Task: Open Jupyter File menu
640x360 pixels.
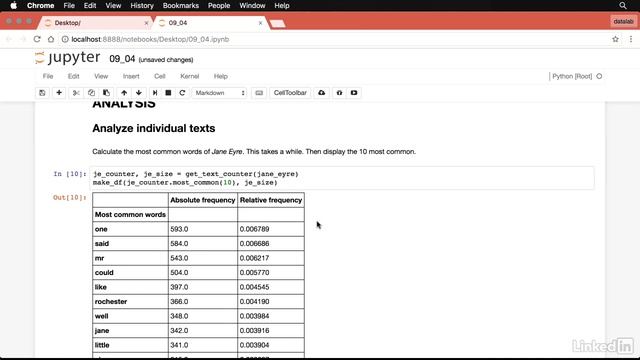Action: (48, 76)
